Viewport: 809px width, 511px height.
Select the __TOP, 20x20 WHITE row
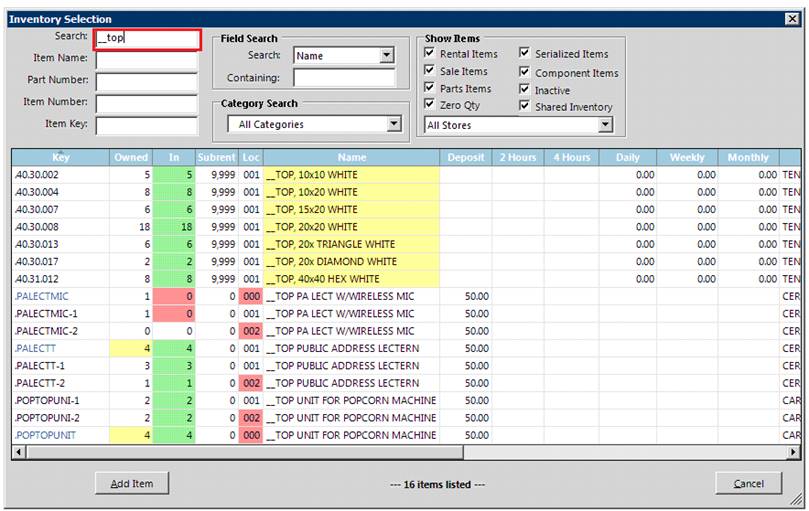(x=350, y=227)
